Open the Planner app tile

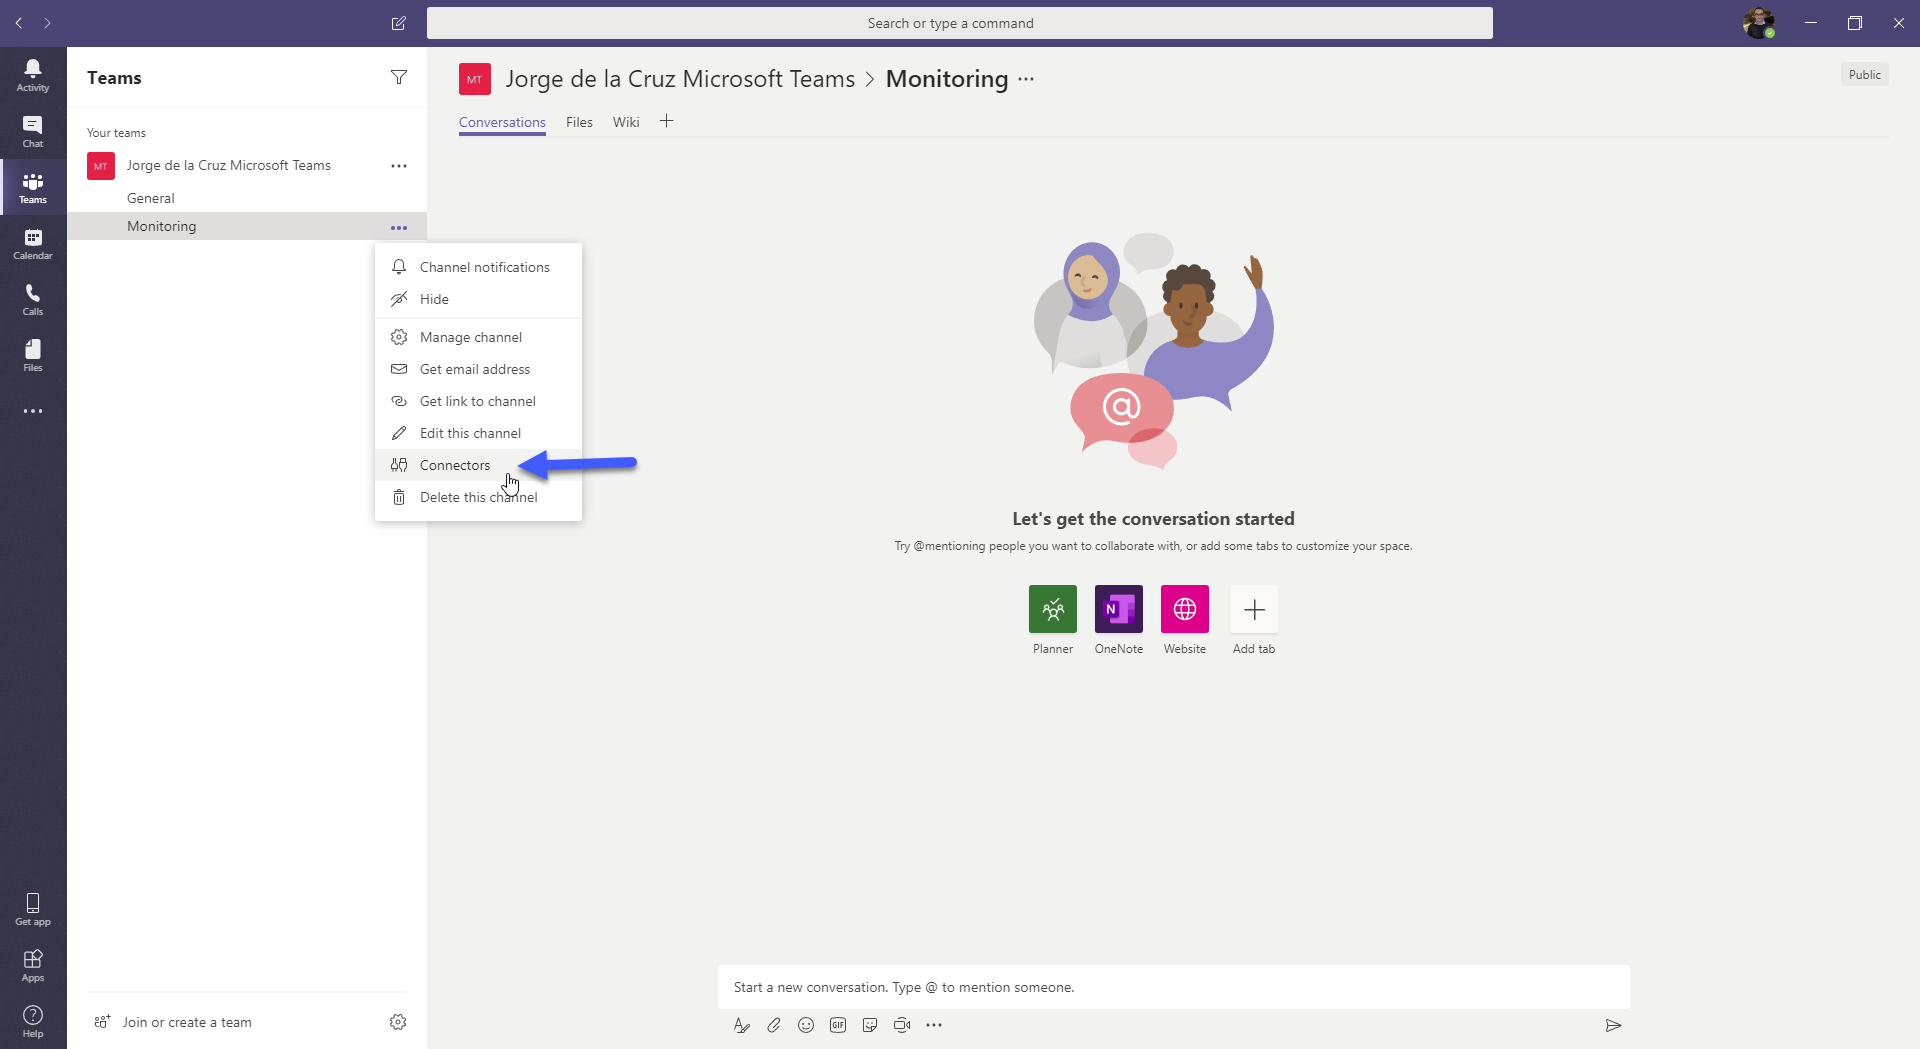pyautogui.click(x=1053, y=609)
